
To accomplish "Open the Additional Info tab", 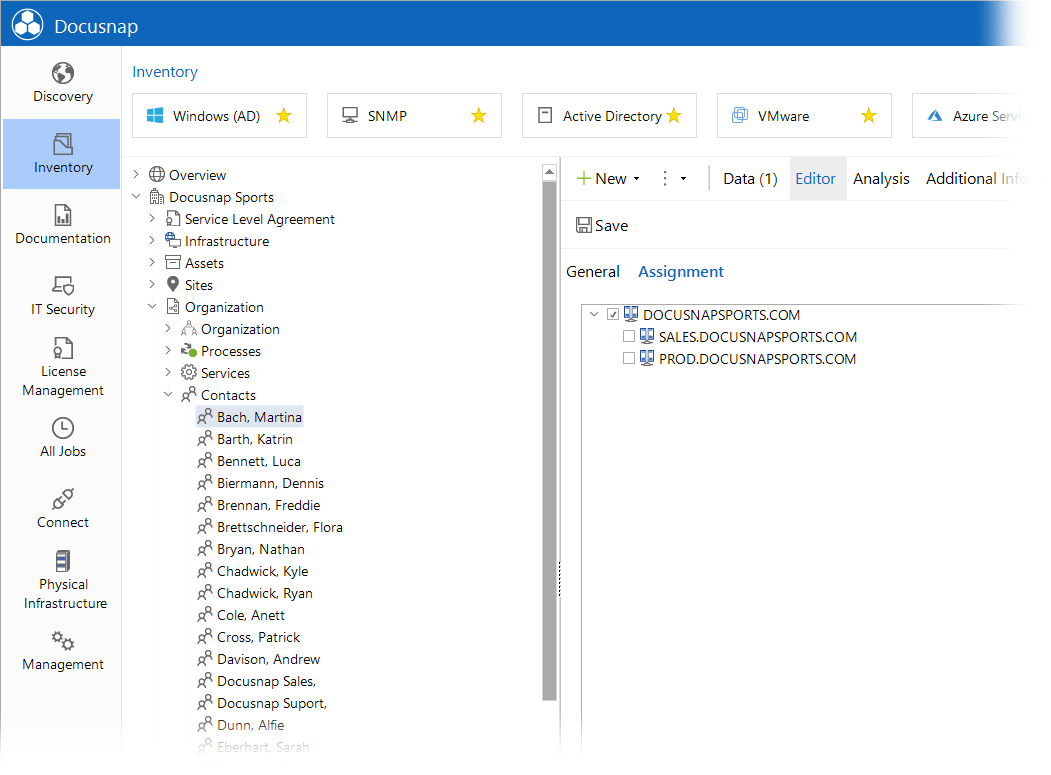I will [977, 178].
